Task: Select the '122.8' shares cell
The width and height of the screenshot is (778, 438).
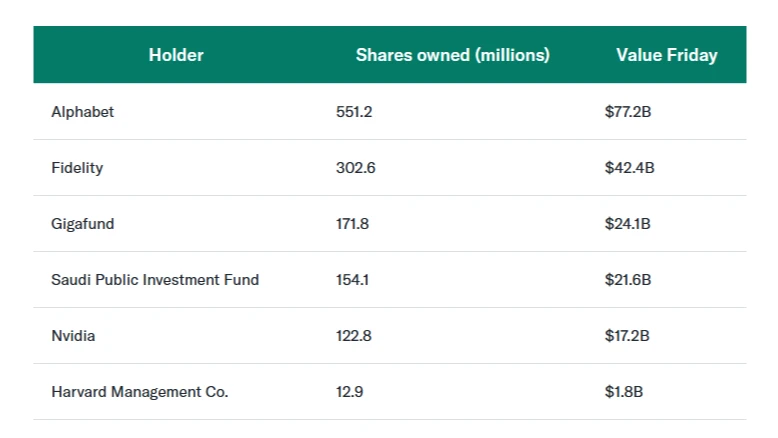Action: tap(353, 336)
